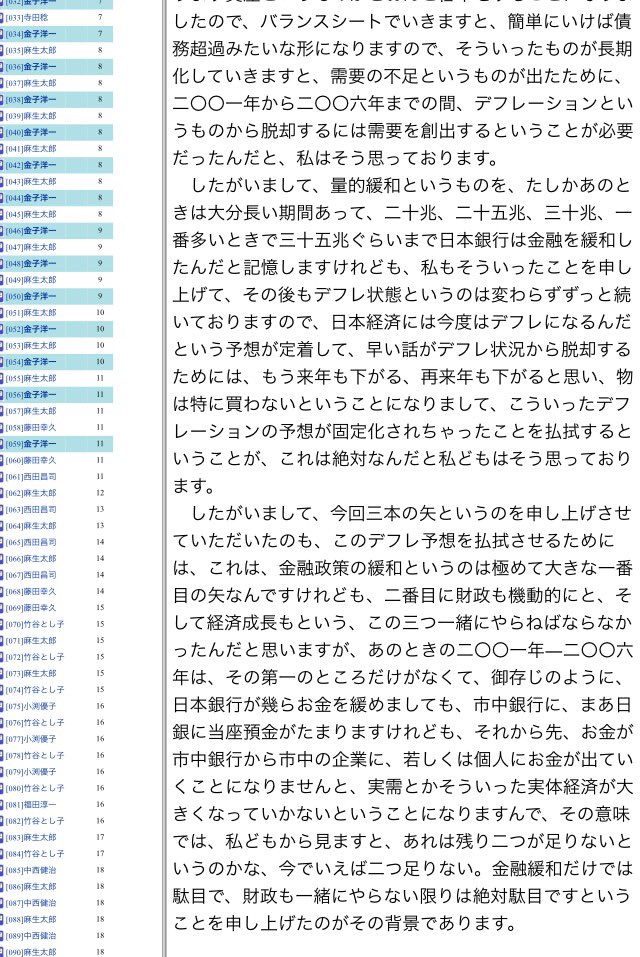Open speech [062]麻生太郎

click(x=31, y=493)
